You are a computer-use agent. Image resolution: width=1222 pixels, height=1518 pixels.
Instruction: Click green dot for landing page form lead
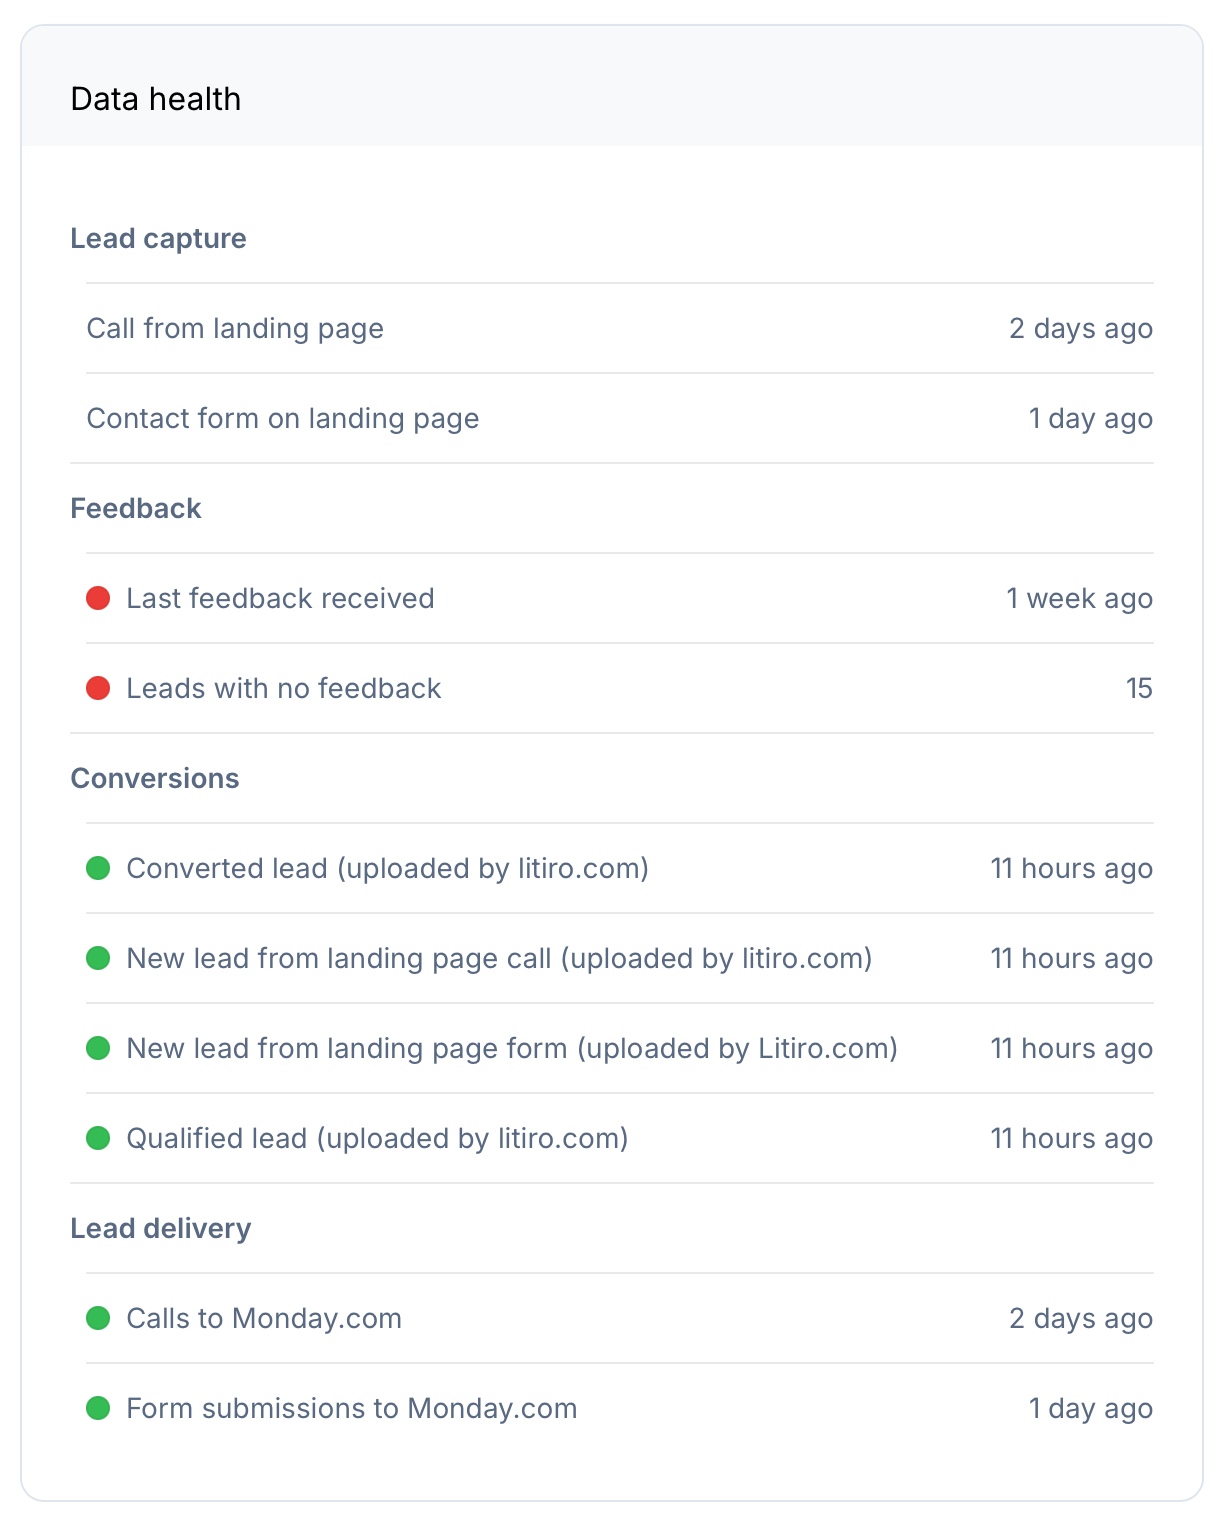click(98, 1048)
